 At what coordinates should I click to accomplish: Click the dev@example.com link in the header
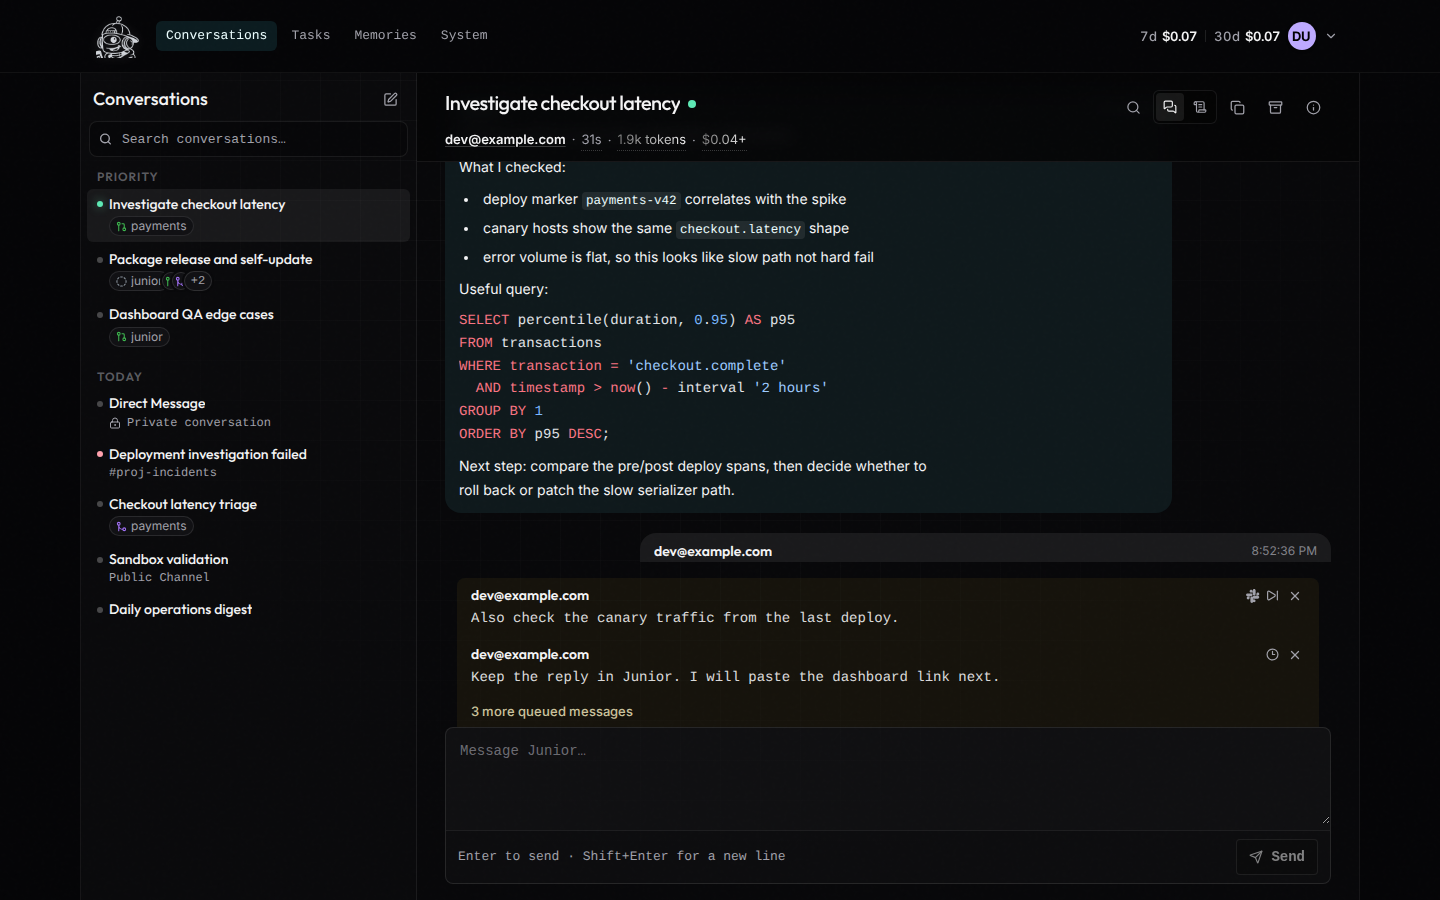coord(505,140)
